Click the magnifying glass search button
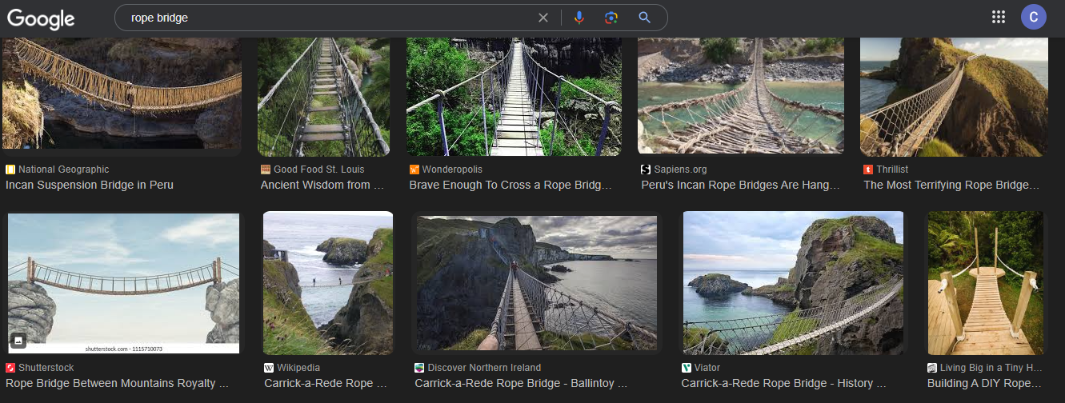Viewport: 1065px width, 403px height. click(645, 18)
